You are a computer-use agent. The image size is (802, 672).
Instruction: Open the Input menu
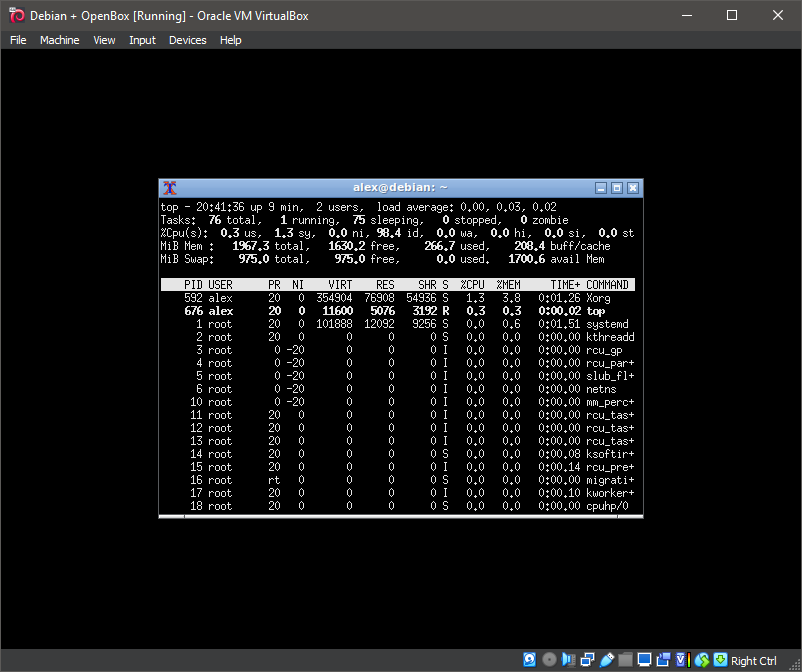[x=142, y=40]
